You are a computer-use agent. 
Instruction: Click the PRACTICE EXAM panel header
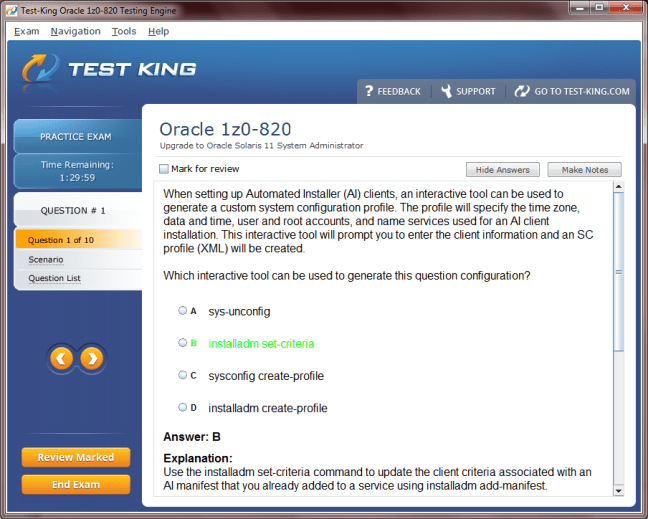point(78,136)
